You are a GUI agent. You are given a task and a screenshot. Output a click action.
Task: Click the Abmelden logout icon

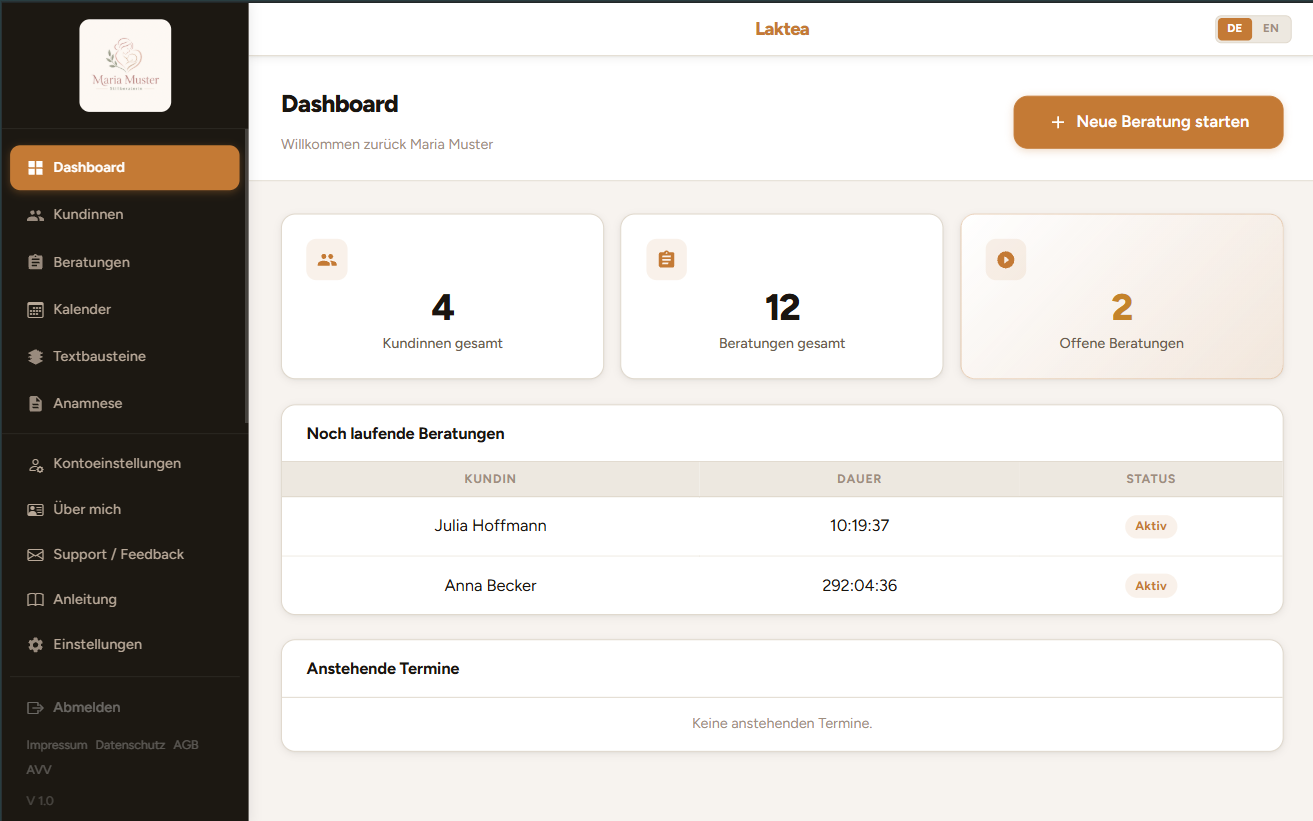click(36, 708)
